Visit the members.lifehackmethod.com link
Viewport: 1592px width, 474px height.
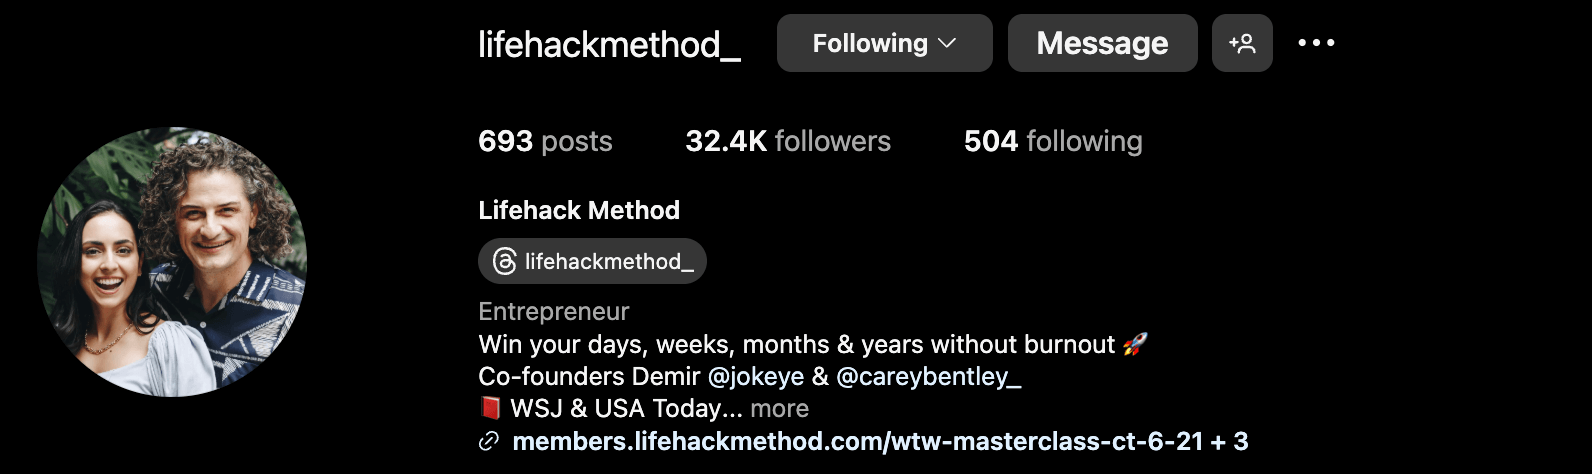pos(857,441)
